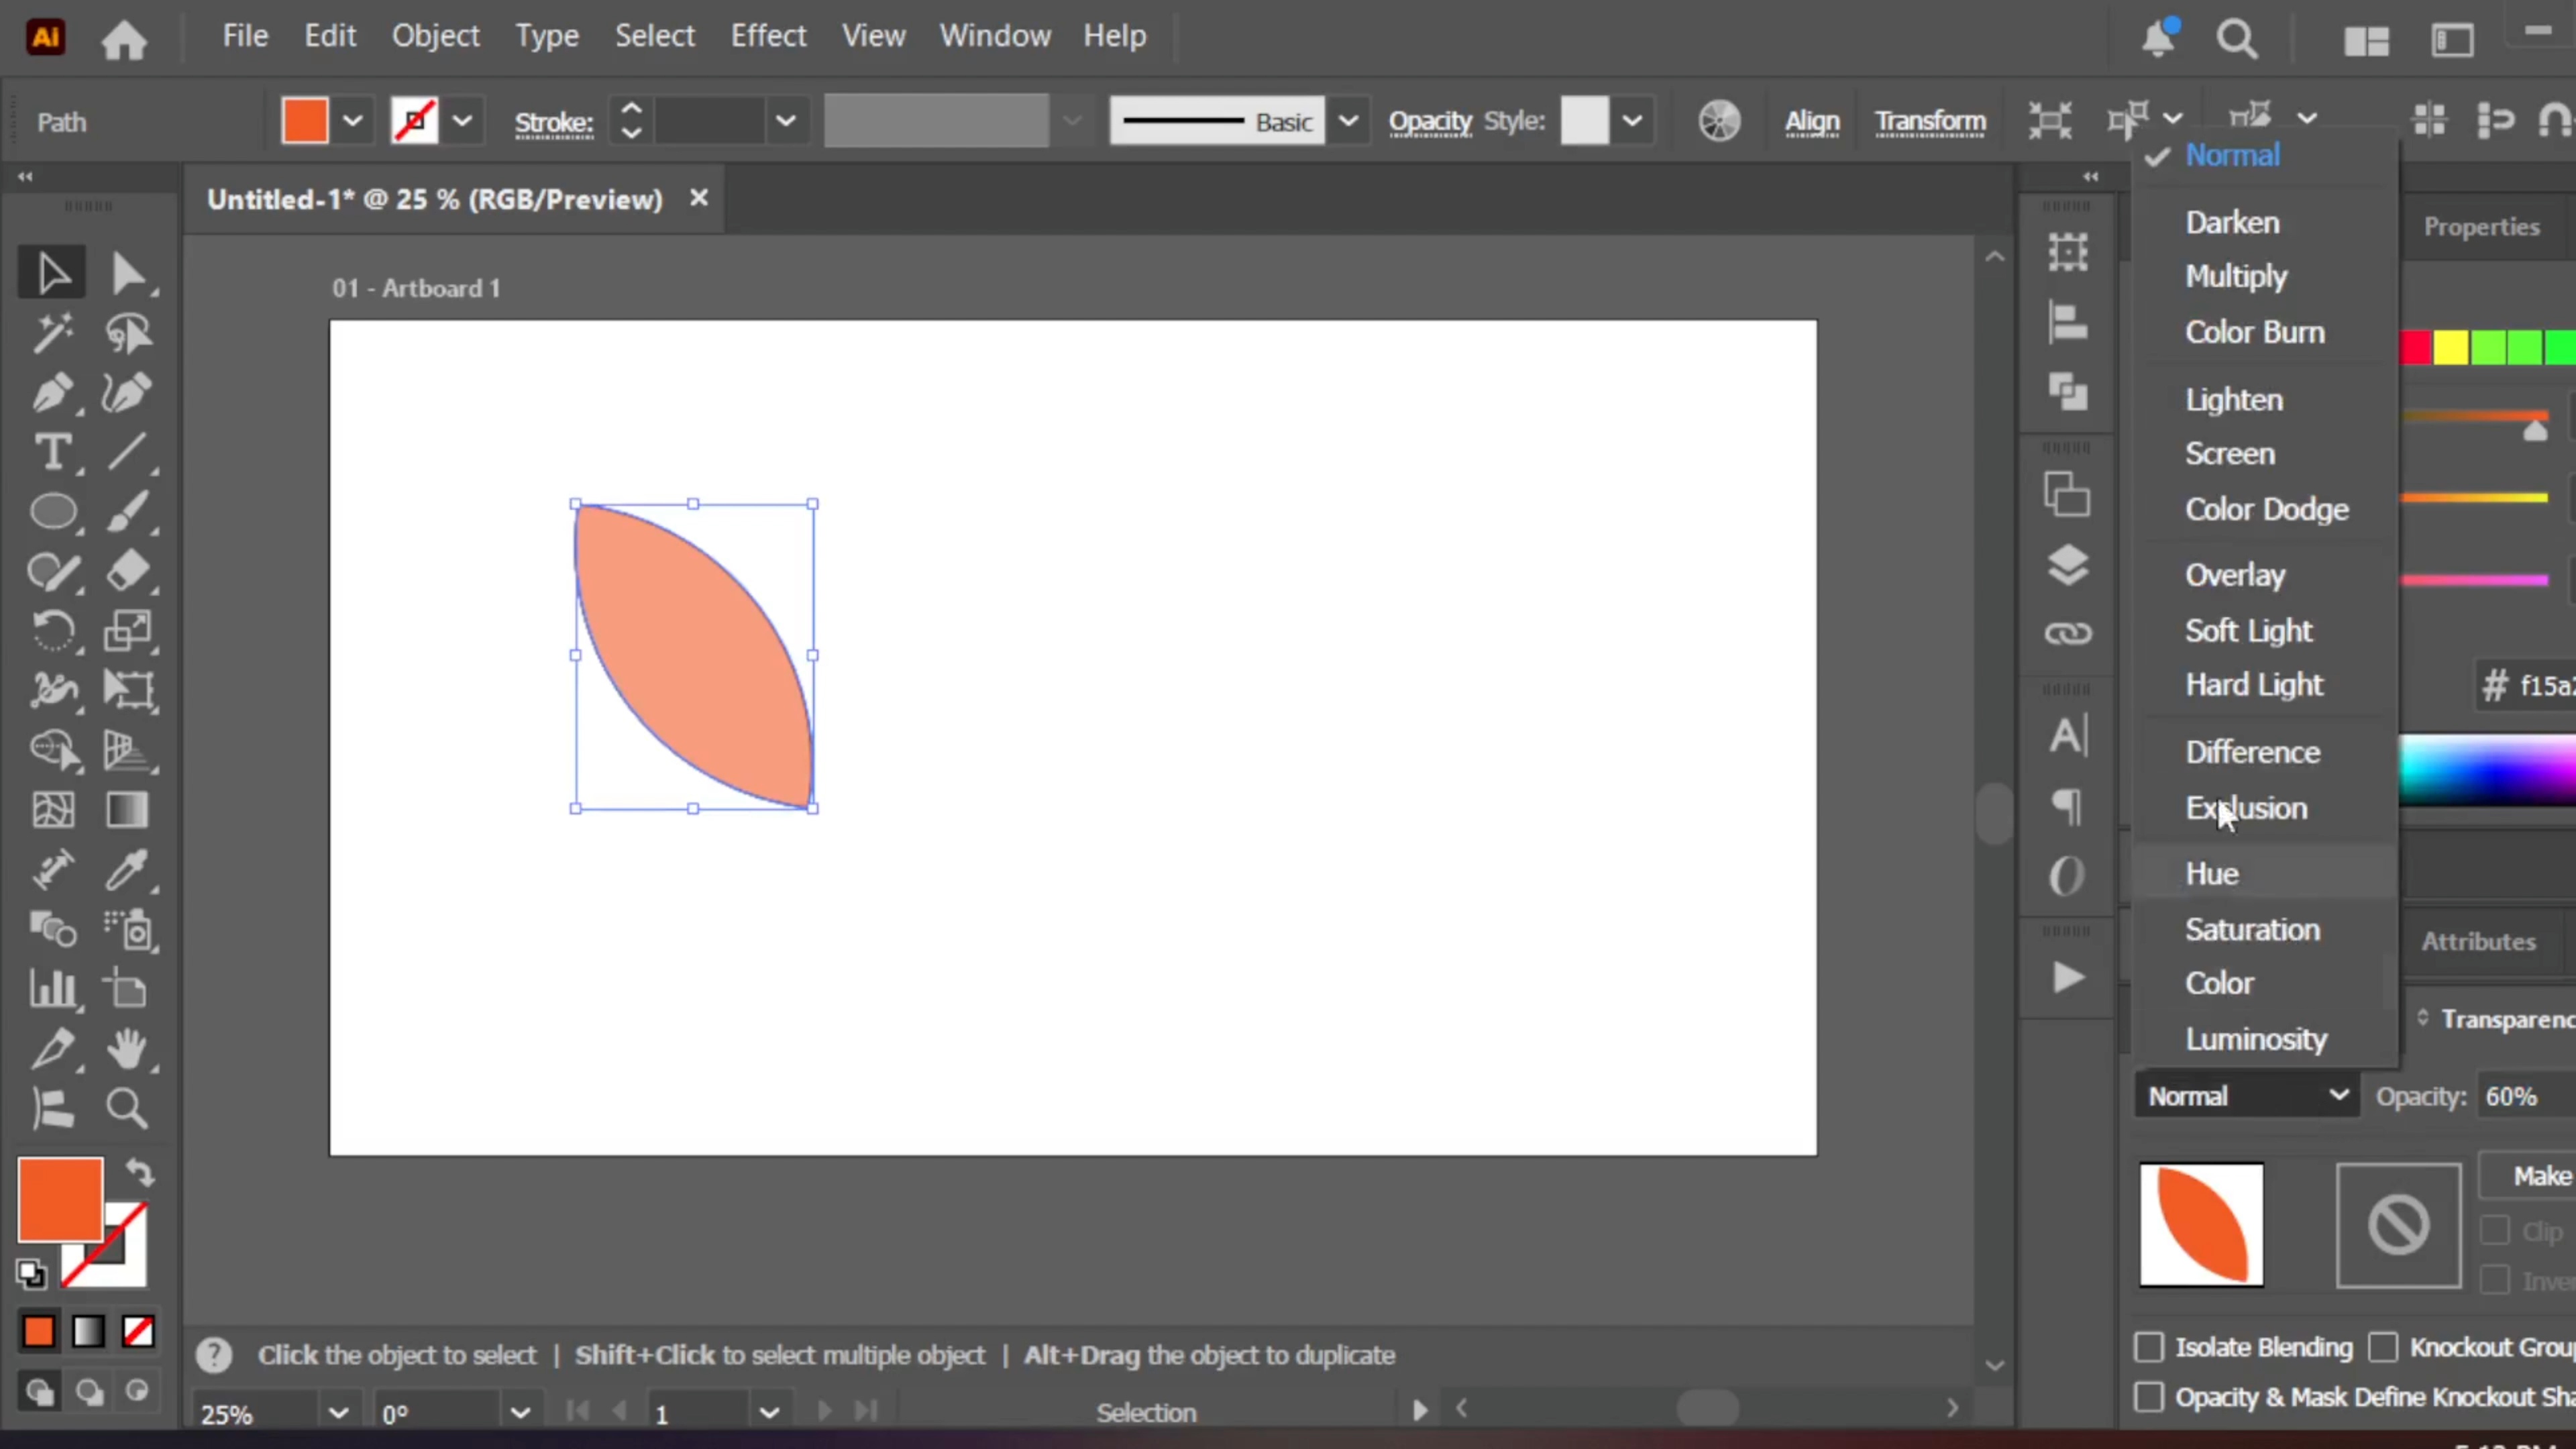Pick the Paintbrush tool
This screenshot has width=2576, height=1449.
click(x=128, y=512)
